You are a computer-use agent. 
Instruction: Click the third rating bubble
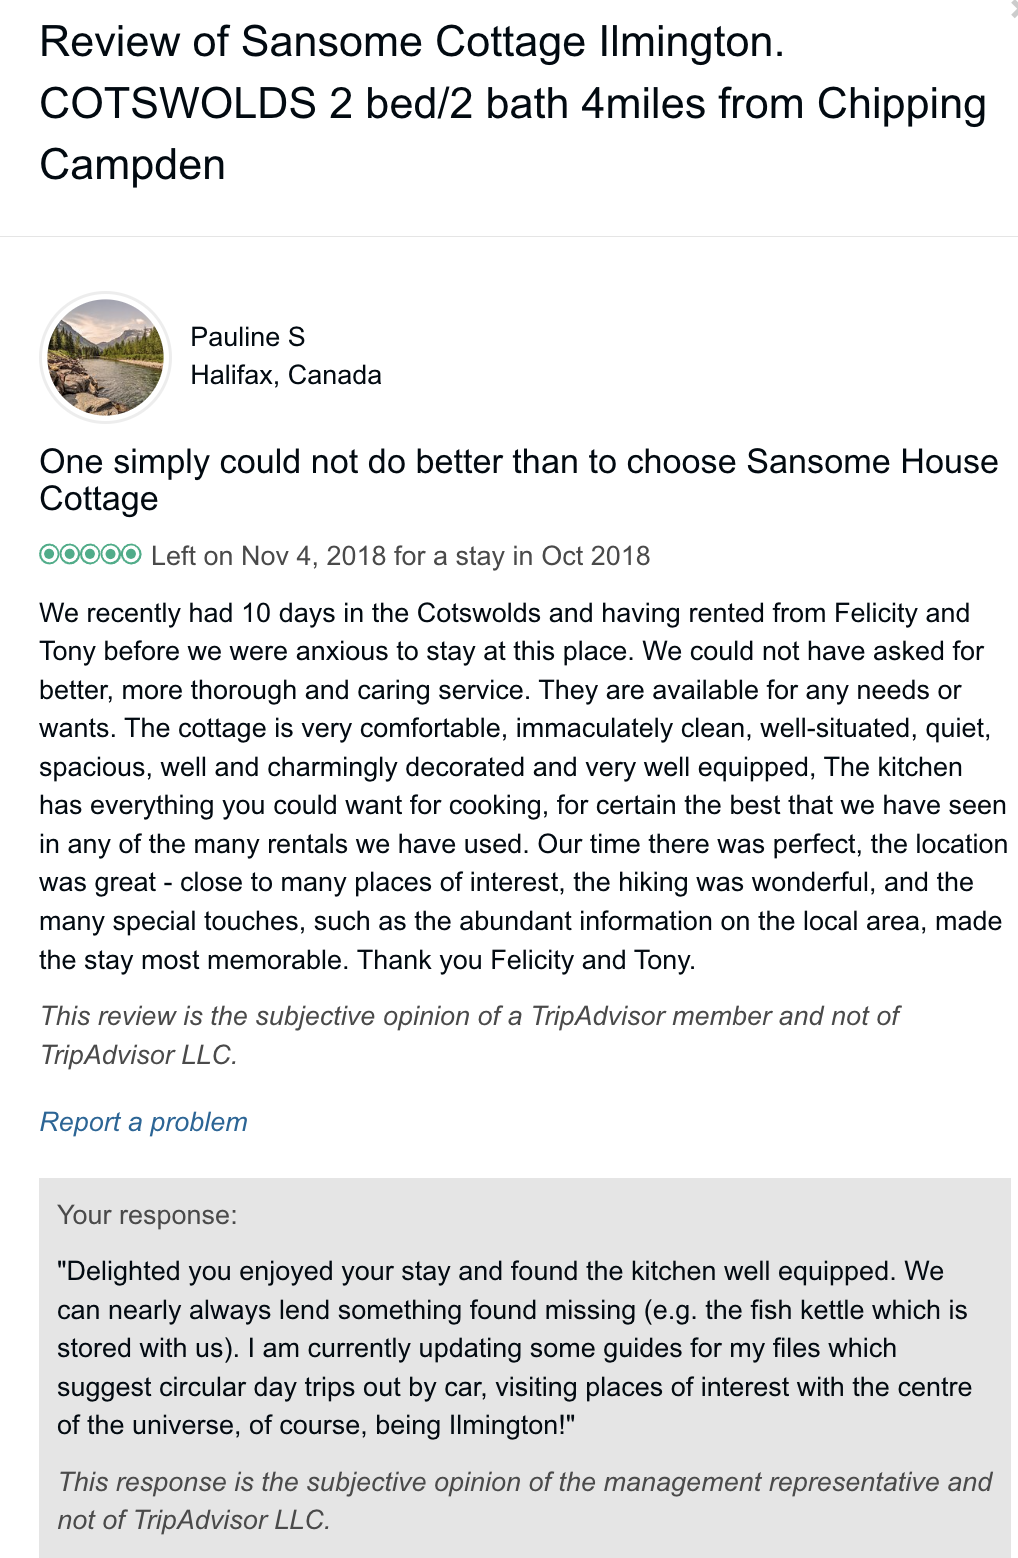tap(90, 554)
